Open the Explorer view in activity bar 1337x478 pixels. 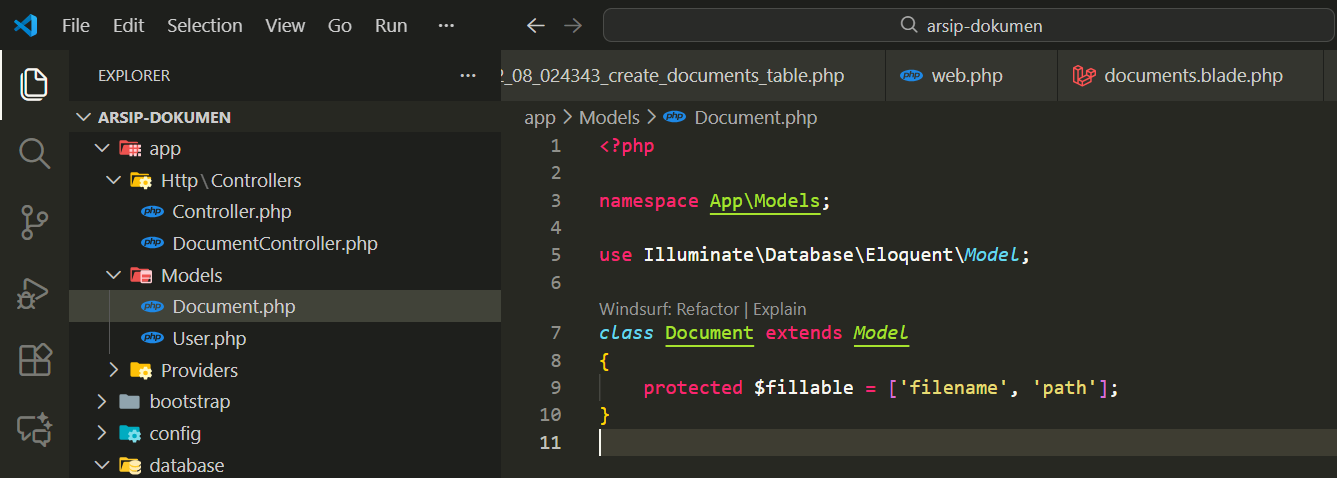pyautogui.click(x=34, y=84)
